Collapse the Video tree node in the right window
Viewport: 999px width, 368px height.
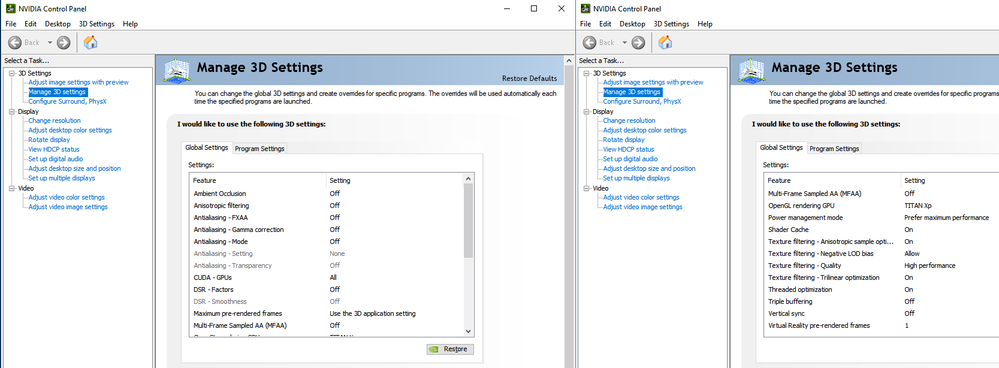coord(586,188)
